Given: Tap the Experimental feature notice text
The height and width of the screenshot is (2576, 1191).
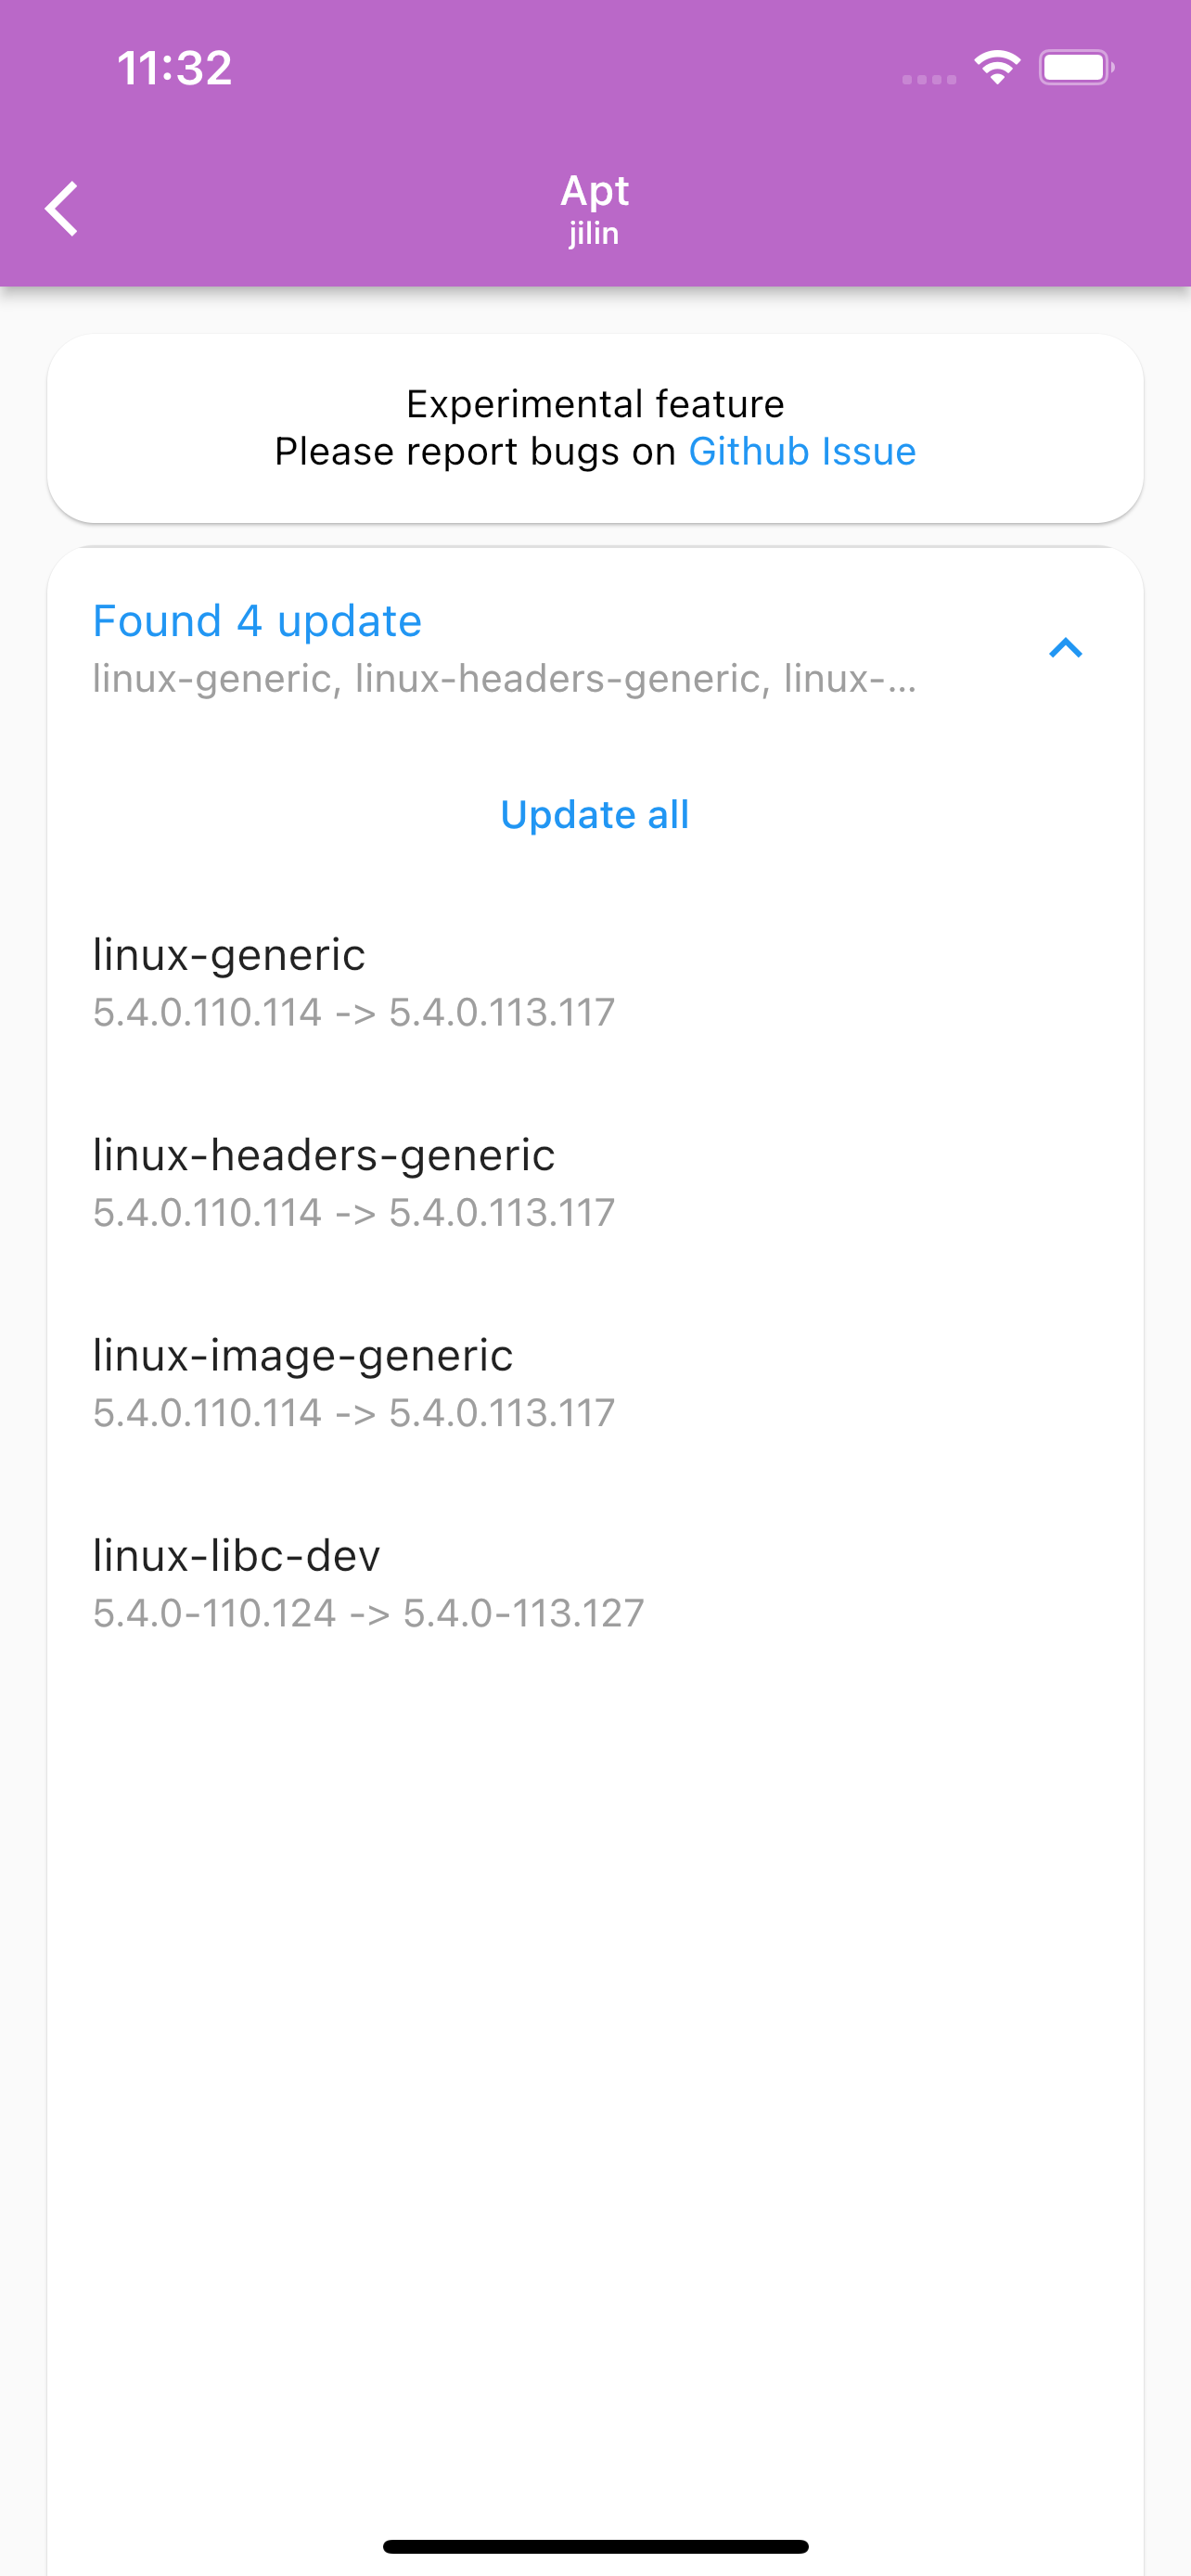Looking at the screenshot, I should point(595,404).
